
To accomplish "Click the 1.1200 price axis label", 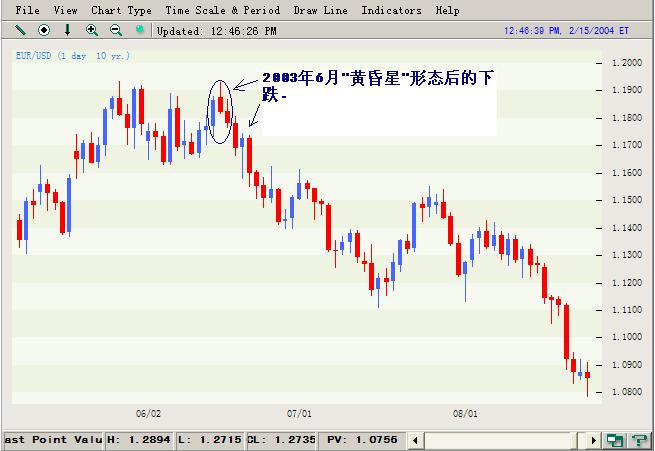I will (x=627, y=283).
